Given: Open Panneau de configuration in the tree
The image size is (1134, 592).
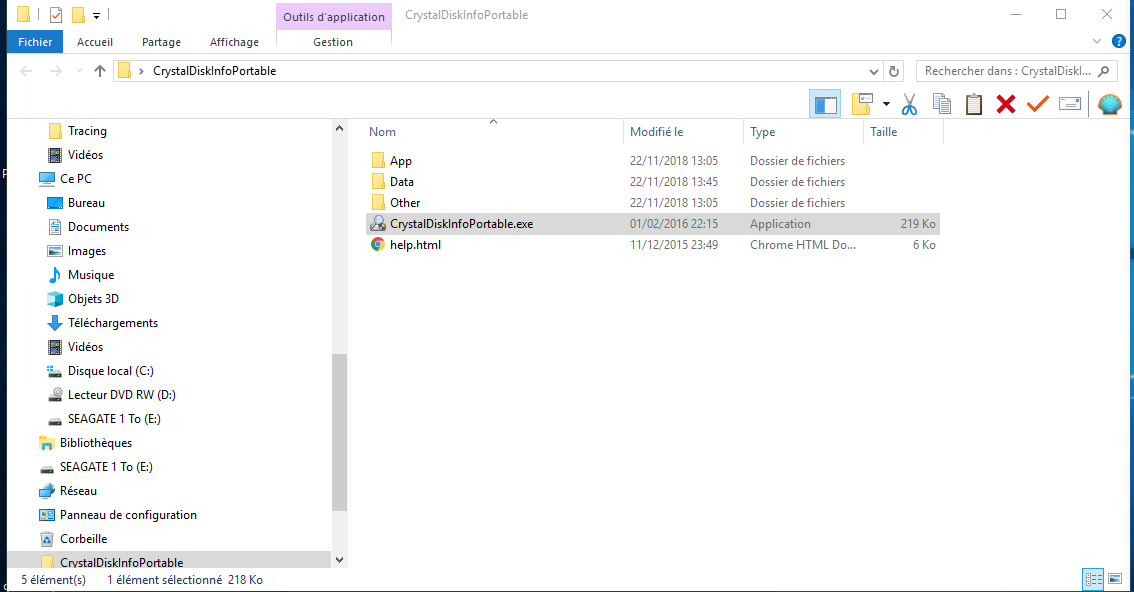Looking at the screenshot, I should pos(127,514).
